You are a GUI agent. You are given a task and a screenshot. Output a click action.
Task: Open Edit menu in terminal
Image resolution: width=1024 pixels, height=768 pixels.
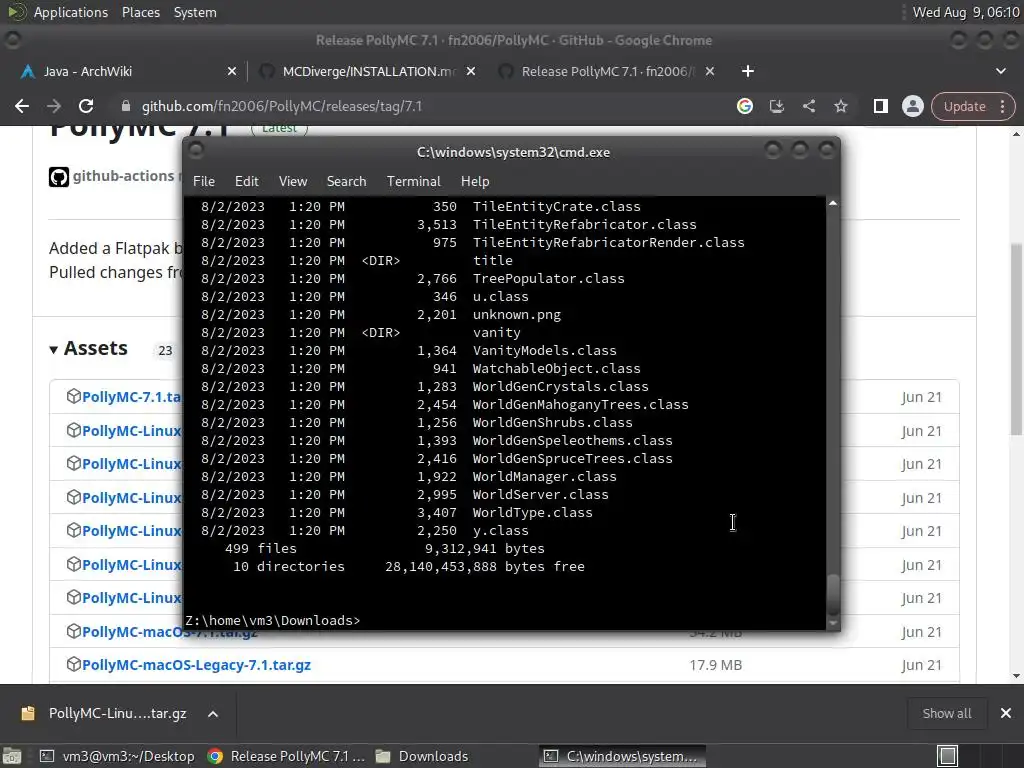(x=247, y=182)
